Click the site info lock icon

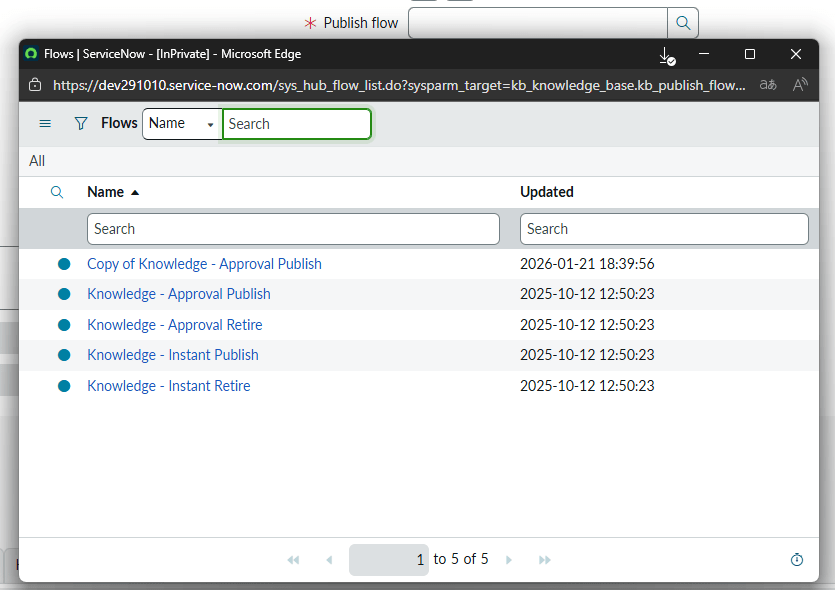point(35,85)
